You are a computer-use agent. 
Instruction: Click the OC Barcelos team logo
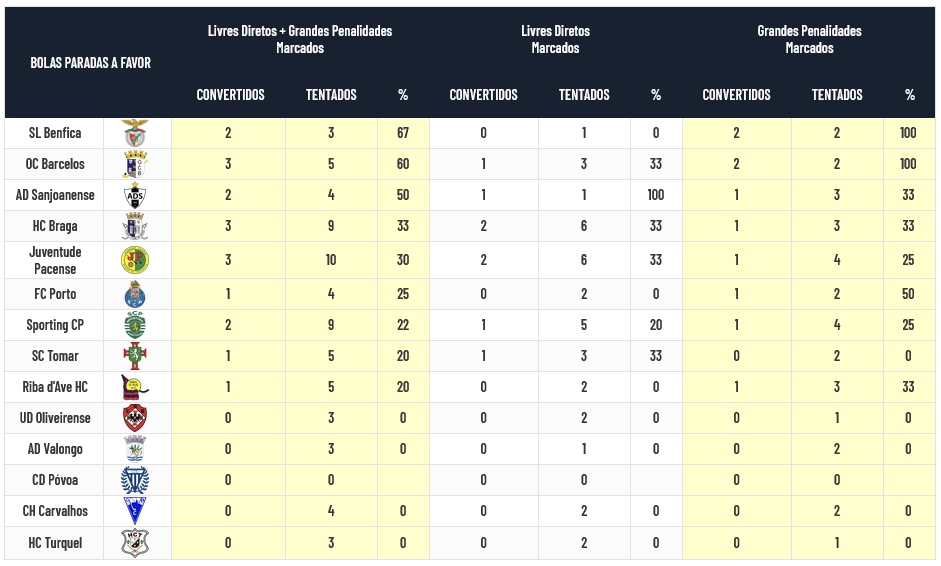tap(134, 164)
